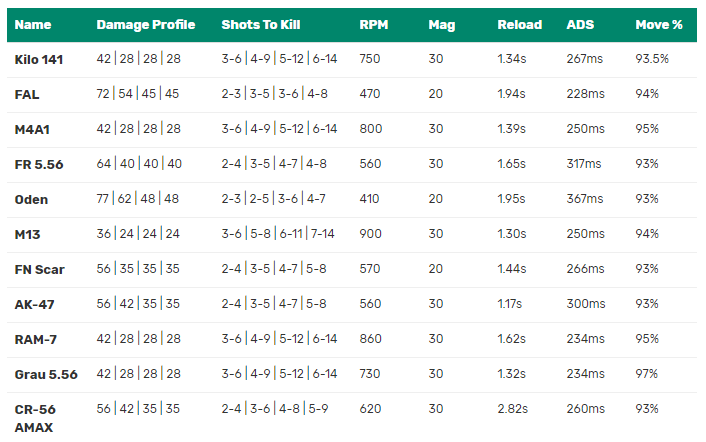This screenshot has height=442, width=706.
Task: Click the ADS column header
Action: 580,25
